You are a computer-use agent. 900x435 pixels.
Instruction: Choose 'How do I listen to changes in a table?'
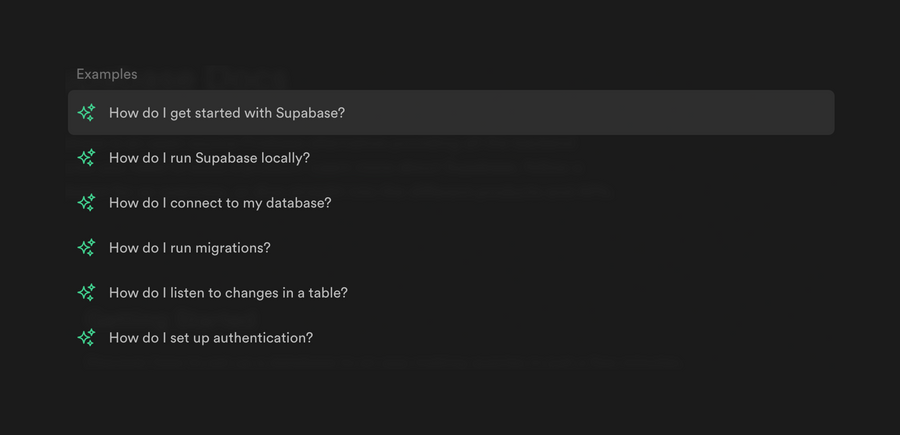[x=451, y=293]
